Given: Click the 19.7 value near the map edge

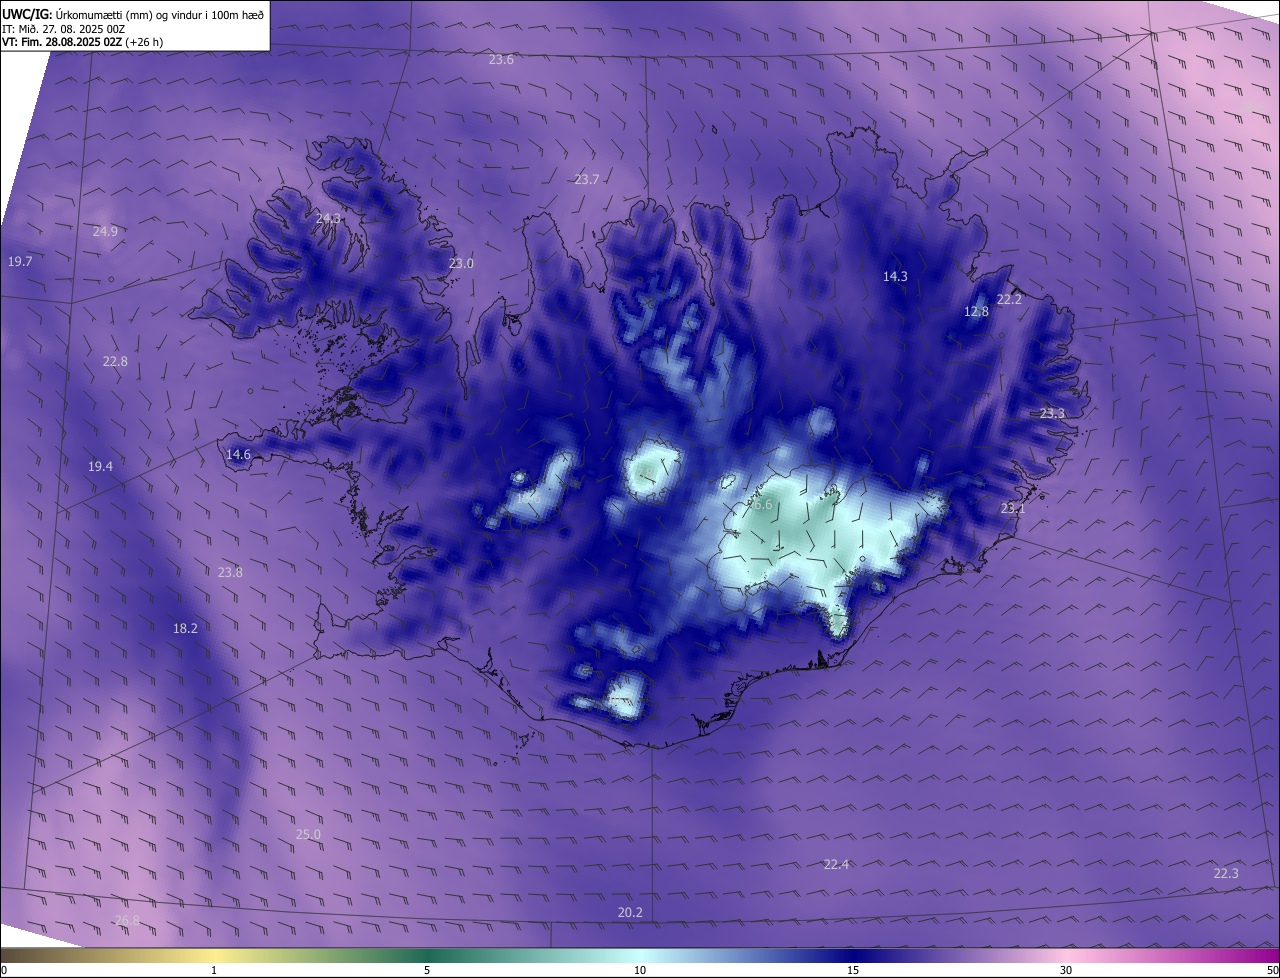Looking at the screenshot, I should coord(20,261).
